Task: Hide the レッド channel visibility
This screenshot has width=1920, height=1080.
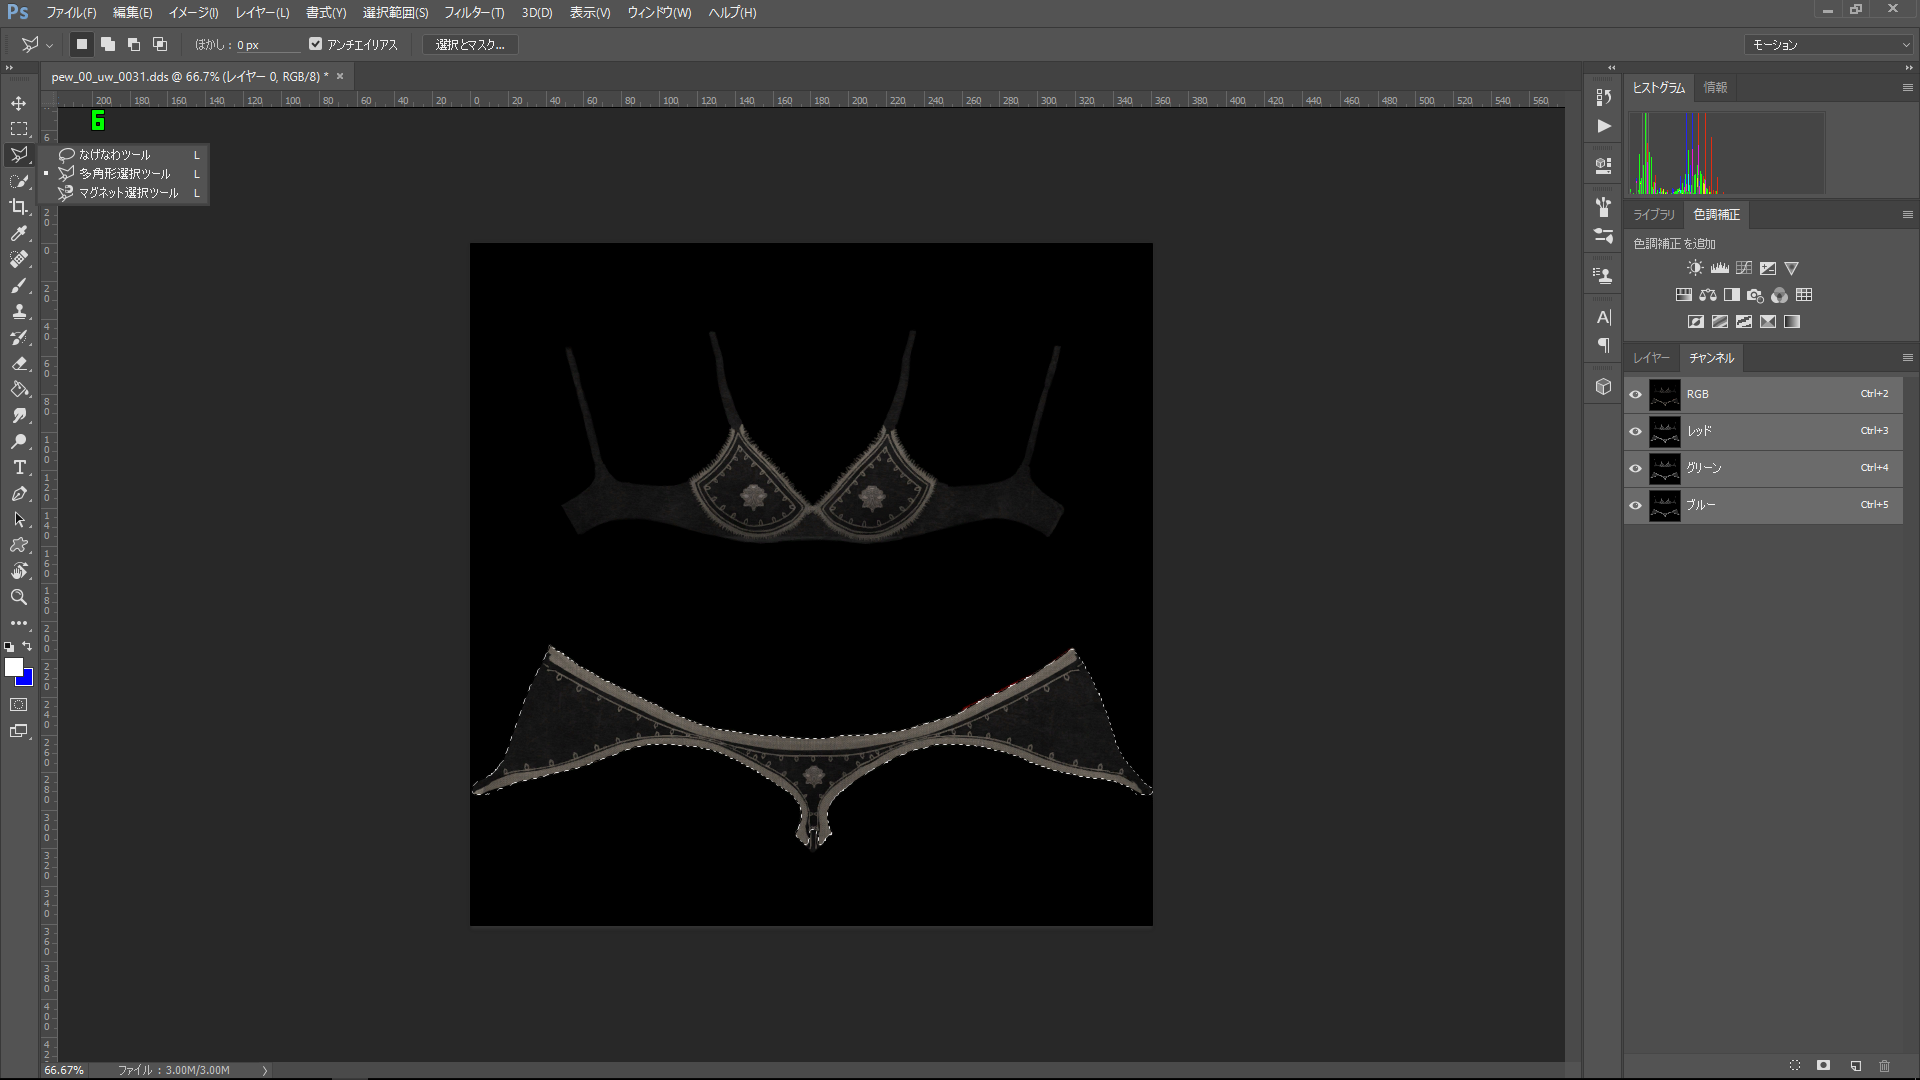Action: point(1636,431)
